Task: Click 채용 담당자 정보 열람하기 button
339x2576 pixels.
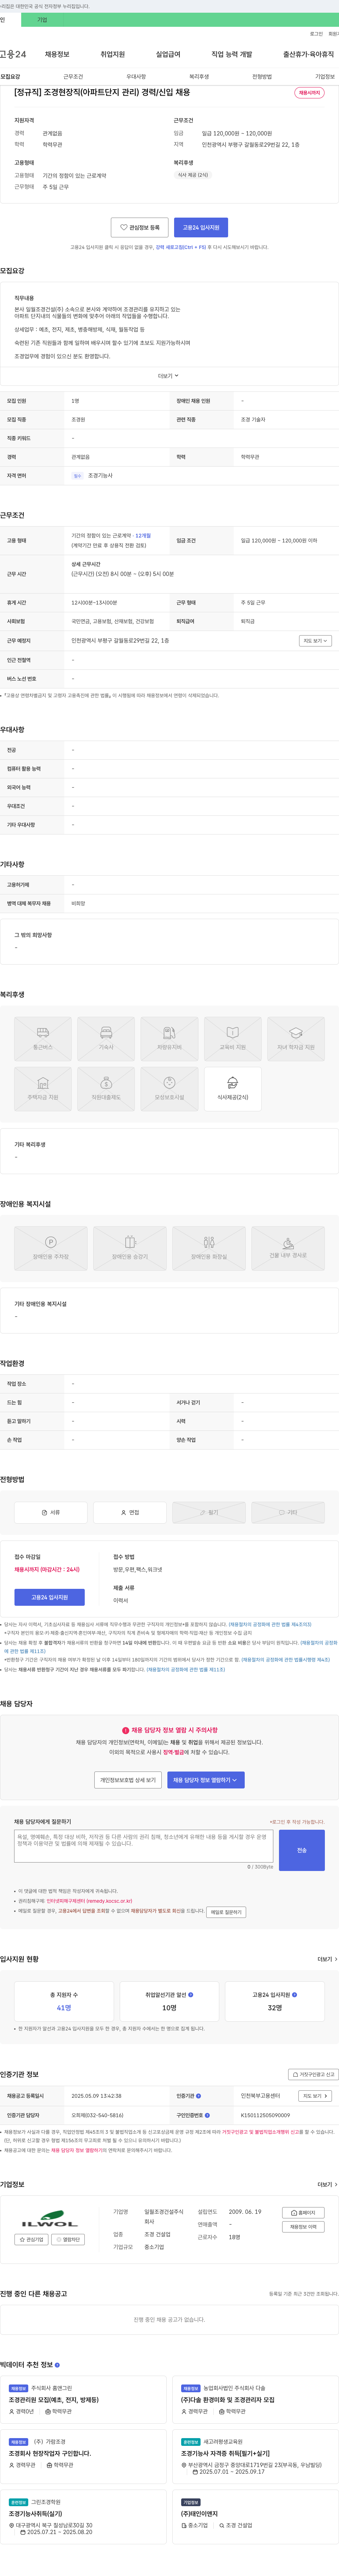Action: tap(205, 1780)
